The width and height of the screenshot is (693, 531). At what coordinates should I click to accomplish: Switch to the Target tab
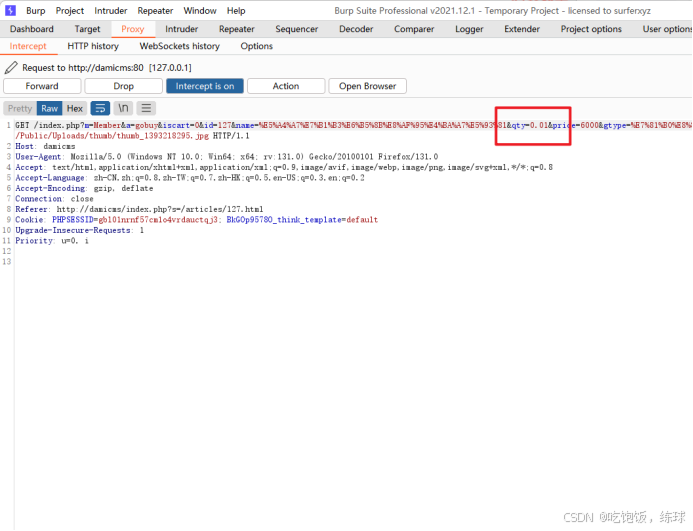(88, 29)
